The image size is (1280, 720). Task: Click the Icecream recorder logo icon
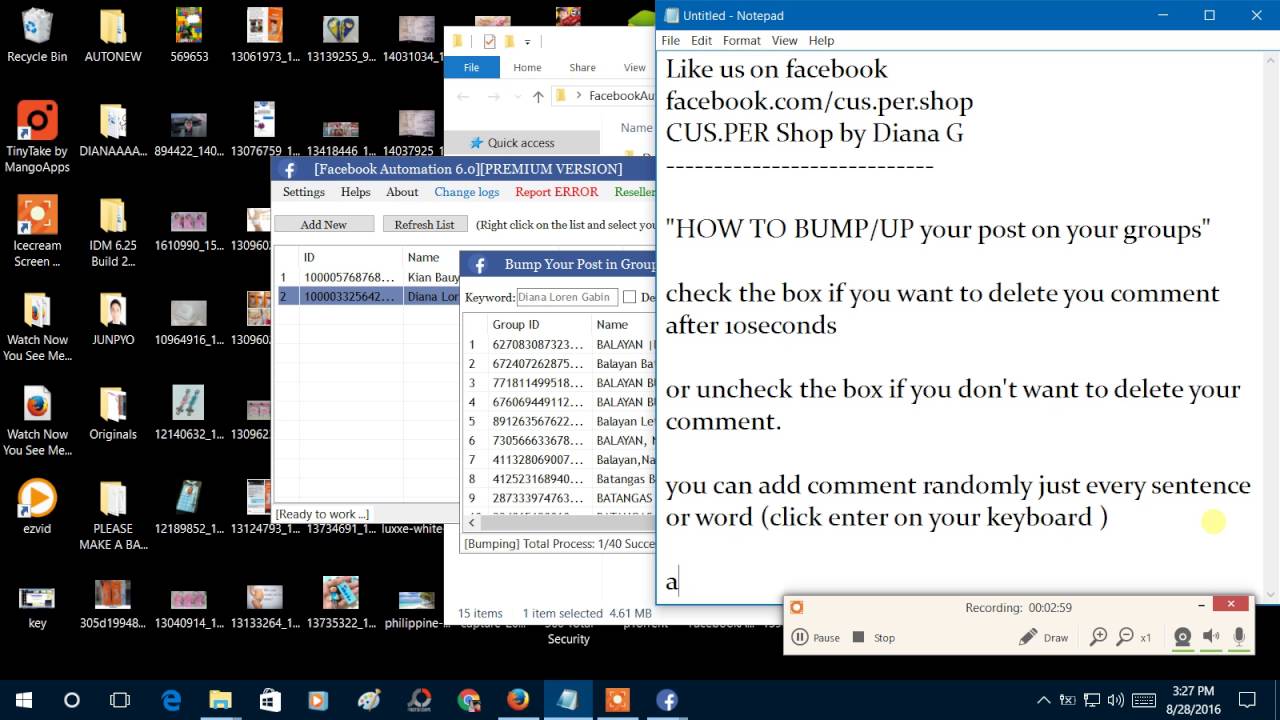coord(796,607)
